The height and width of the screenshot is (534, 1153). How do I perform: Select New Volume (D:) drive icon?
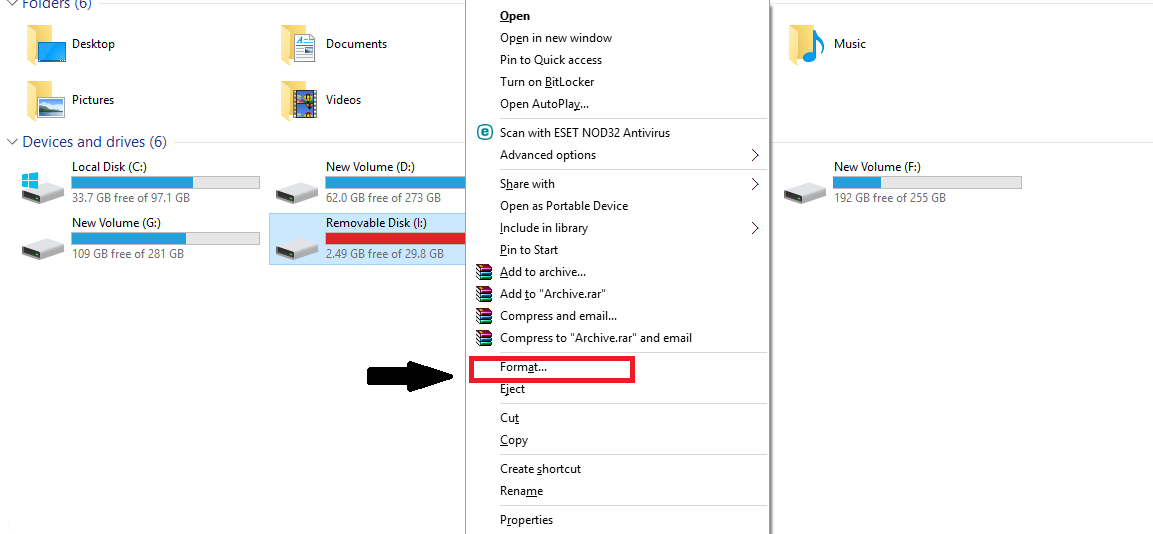(x=296, y=193)
